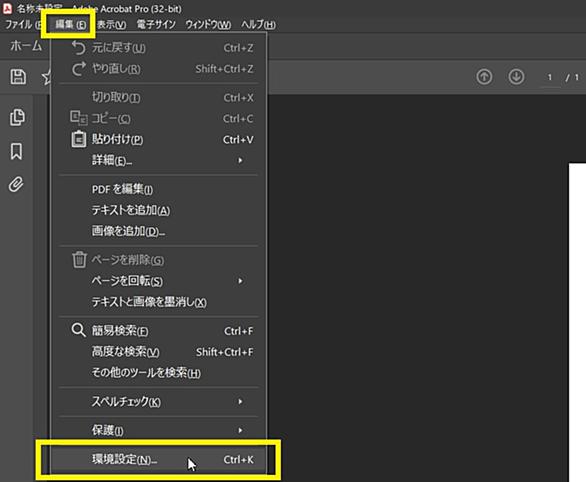Viewport: 586px width, 482px height.
Task: Expand ページを回転 submenu
Action: tap(158, 281)
